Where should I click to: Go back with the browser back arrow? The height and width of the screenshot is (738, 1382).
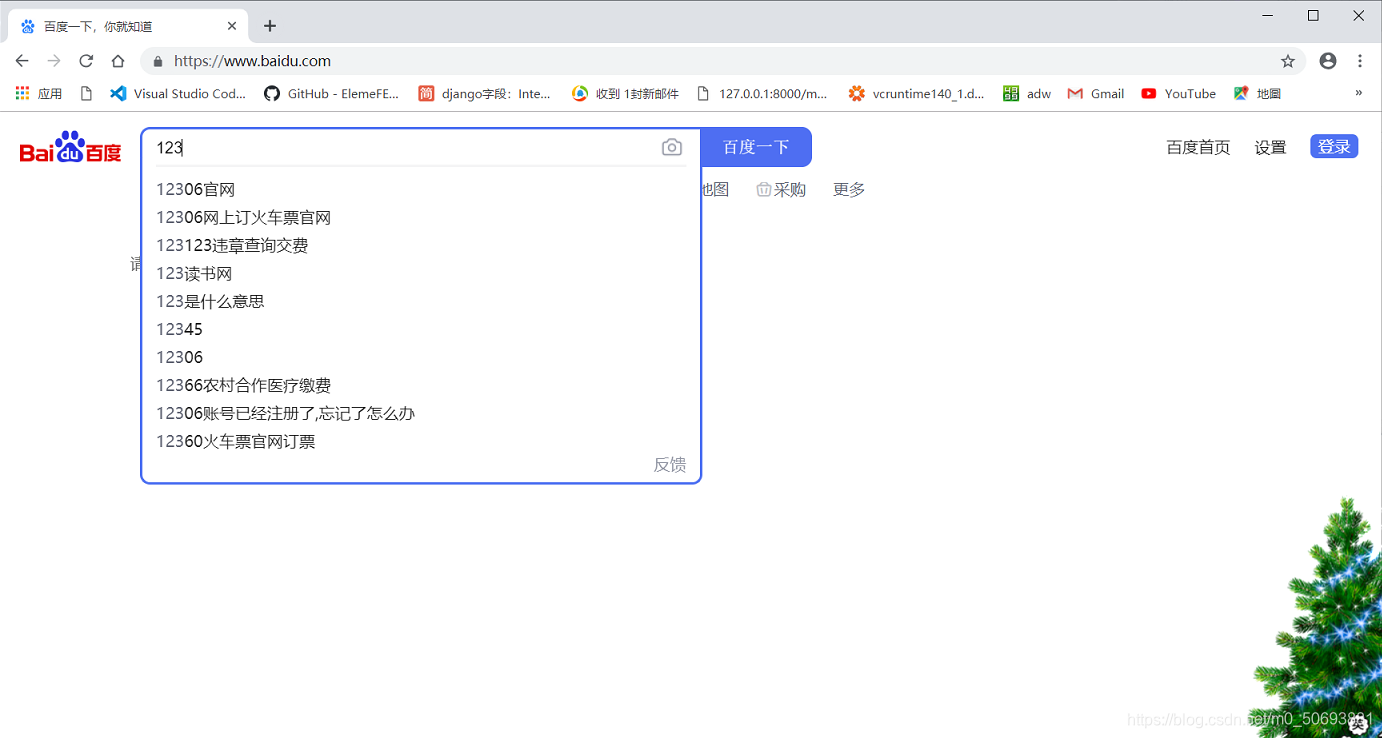[22, 61]
